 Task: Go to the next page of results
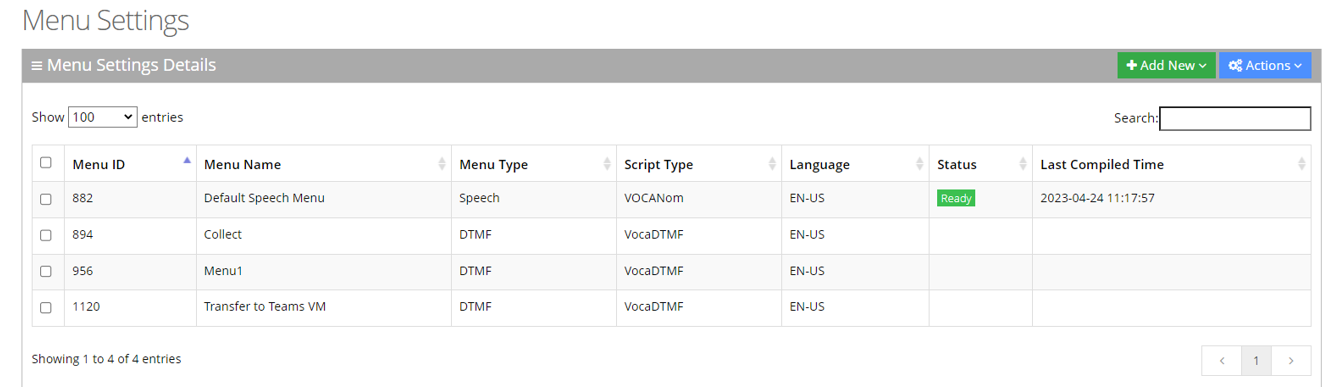pyautogui.click(x=1291, y=360)
